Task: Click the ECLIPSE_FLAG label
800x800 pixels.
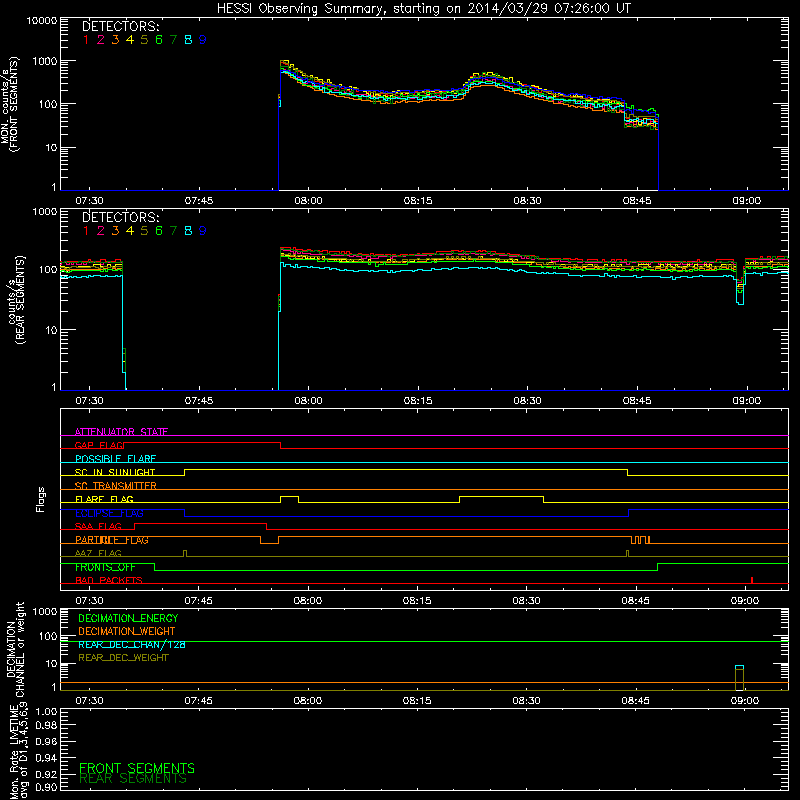Action: coord(109,513)
